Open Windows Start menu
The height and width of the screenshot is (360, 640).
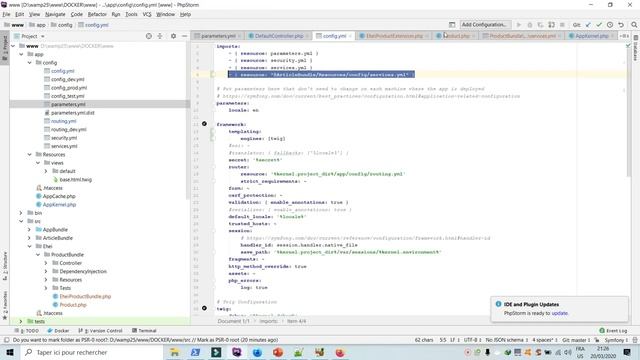click(10, 352)
